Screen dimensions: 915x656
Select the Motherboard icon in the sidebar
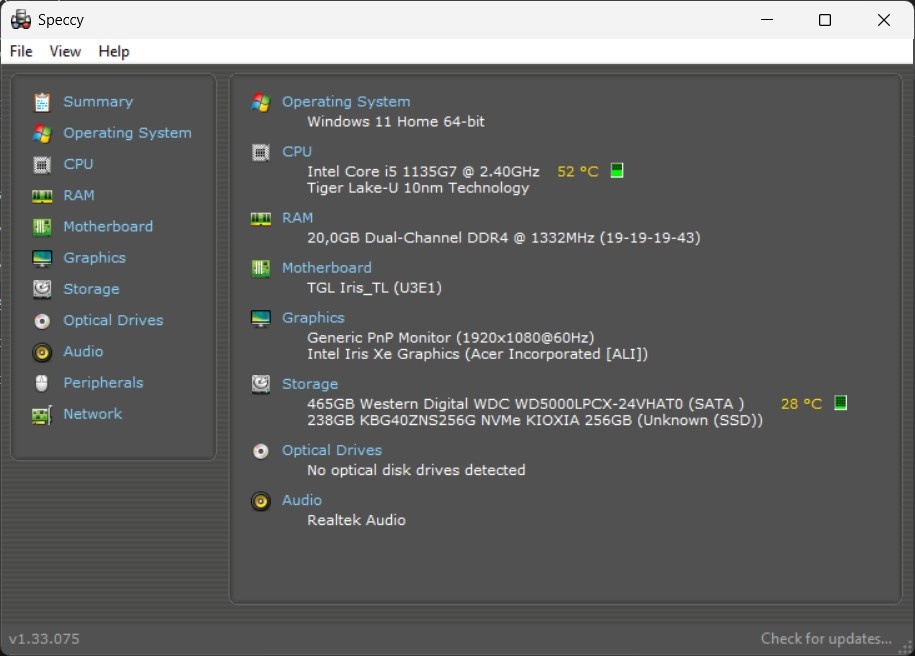[x=41, y=226]
